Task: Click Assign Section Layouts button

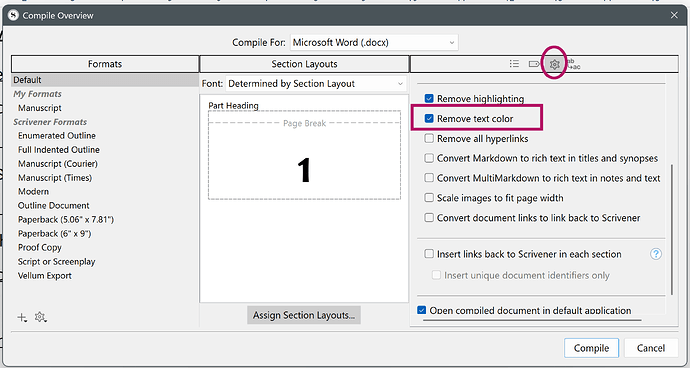Action: [x=304, y=315]
